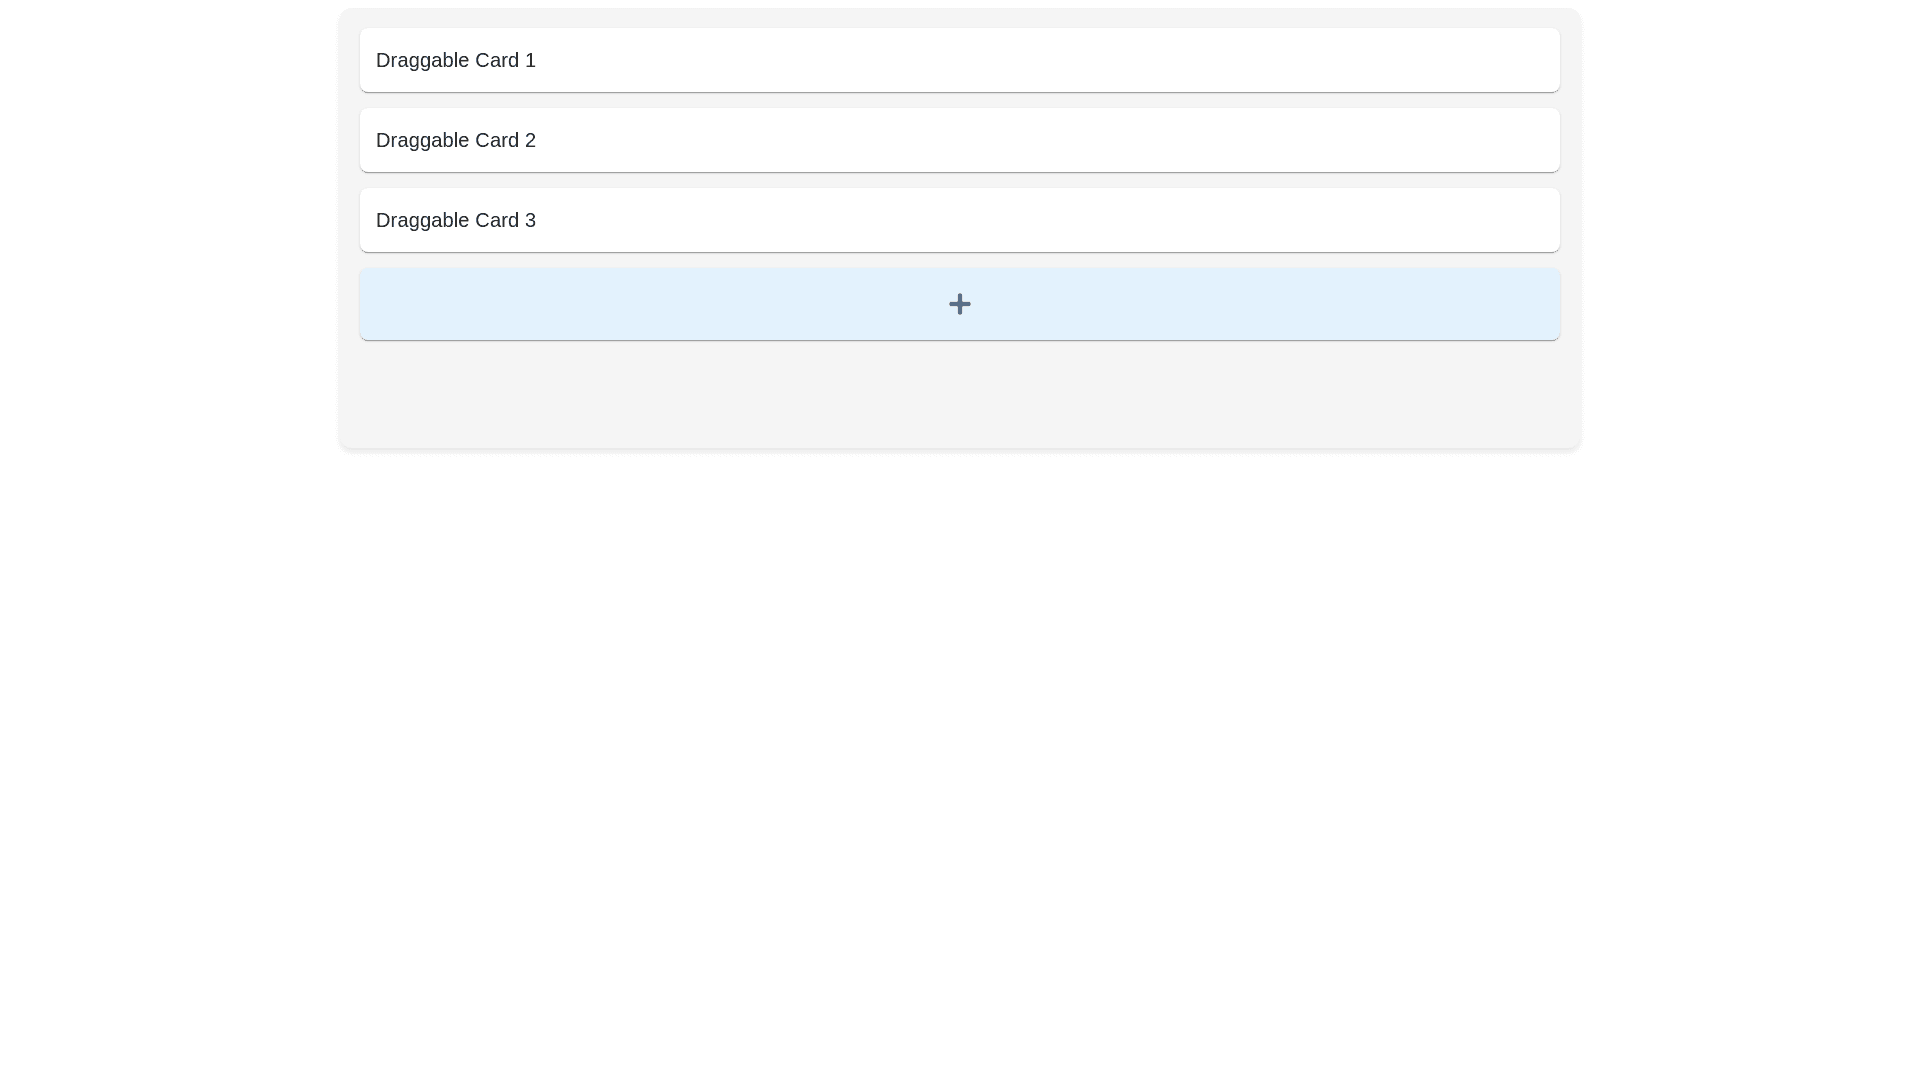Select Draggable Card 2
Image resolution: width=1920 pixels, height=1080 pixels.
coord(960,140)
